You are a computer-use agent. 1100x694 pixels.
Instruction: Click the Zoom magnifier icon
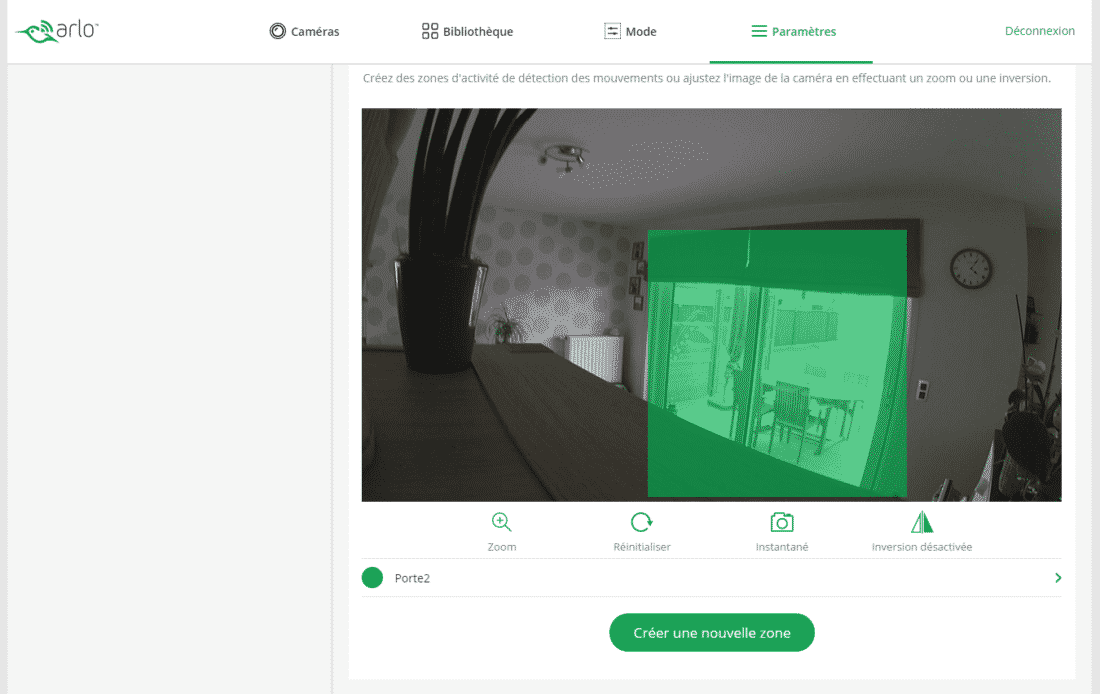click(x=502, y=523)
